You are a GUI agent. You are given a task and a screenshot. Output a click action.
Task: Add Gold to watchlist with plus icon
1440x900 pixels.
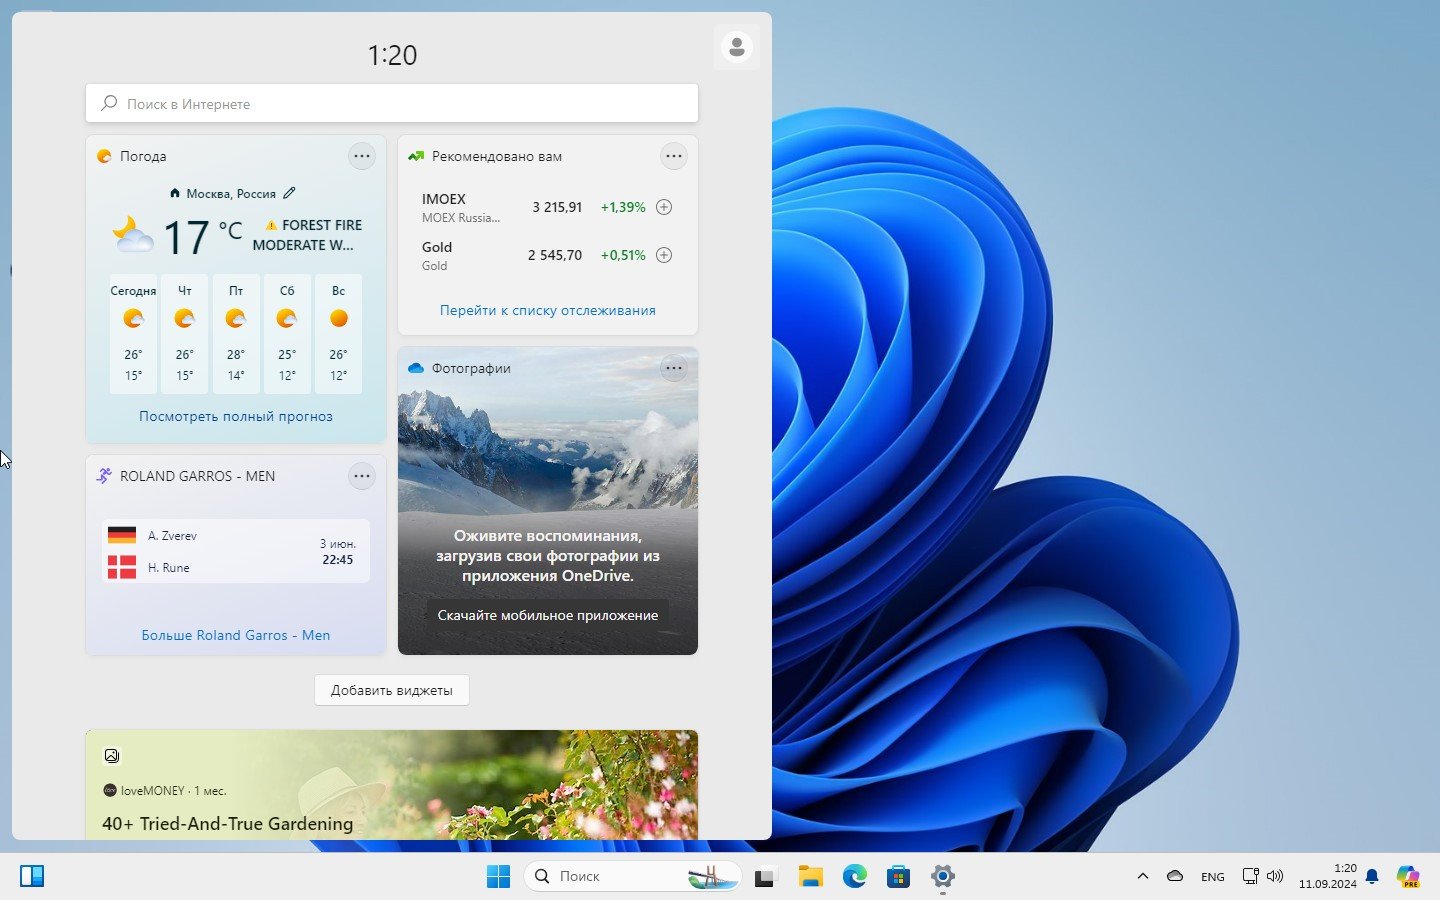pos(664,255)
